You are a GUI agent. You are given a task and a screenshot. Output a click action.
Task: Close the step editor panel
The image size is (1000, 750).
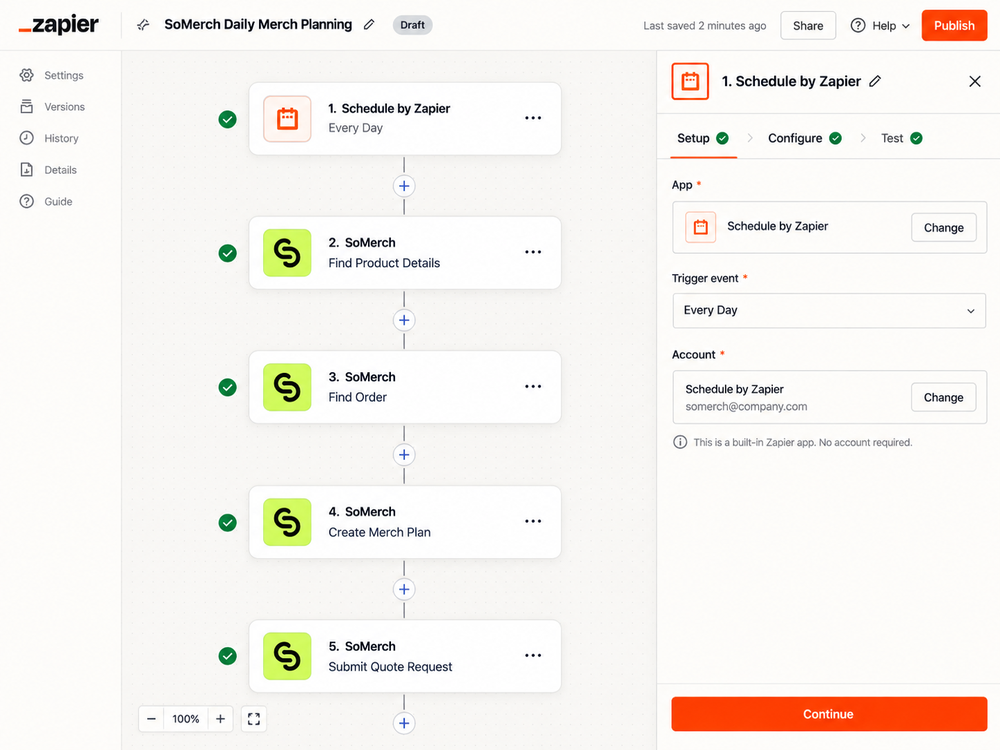pyautogui.click(x=974, y=81)
